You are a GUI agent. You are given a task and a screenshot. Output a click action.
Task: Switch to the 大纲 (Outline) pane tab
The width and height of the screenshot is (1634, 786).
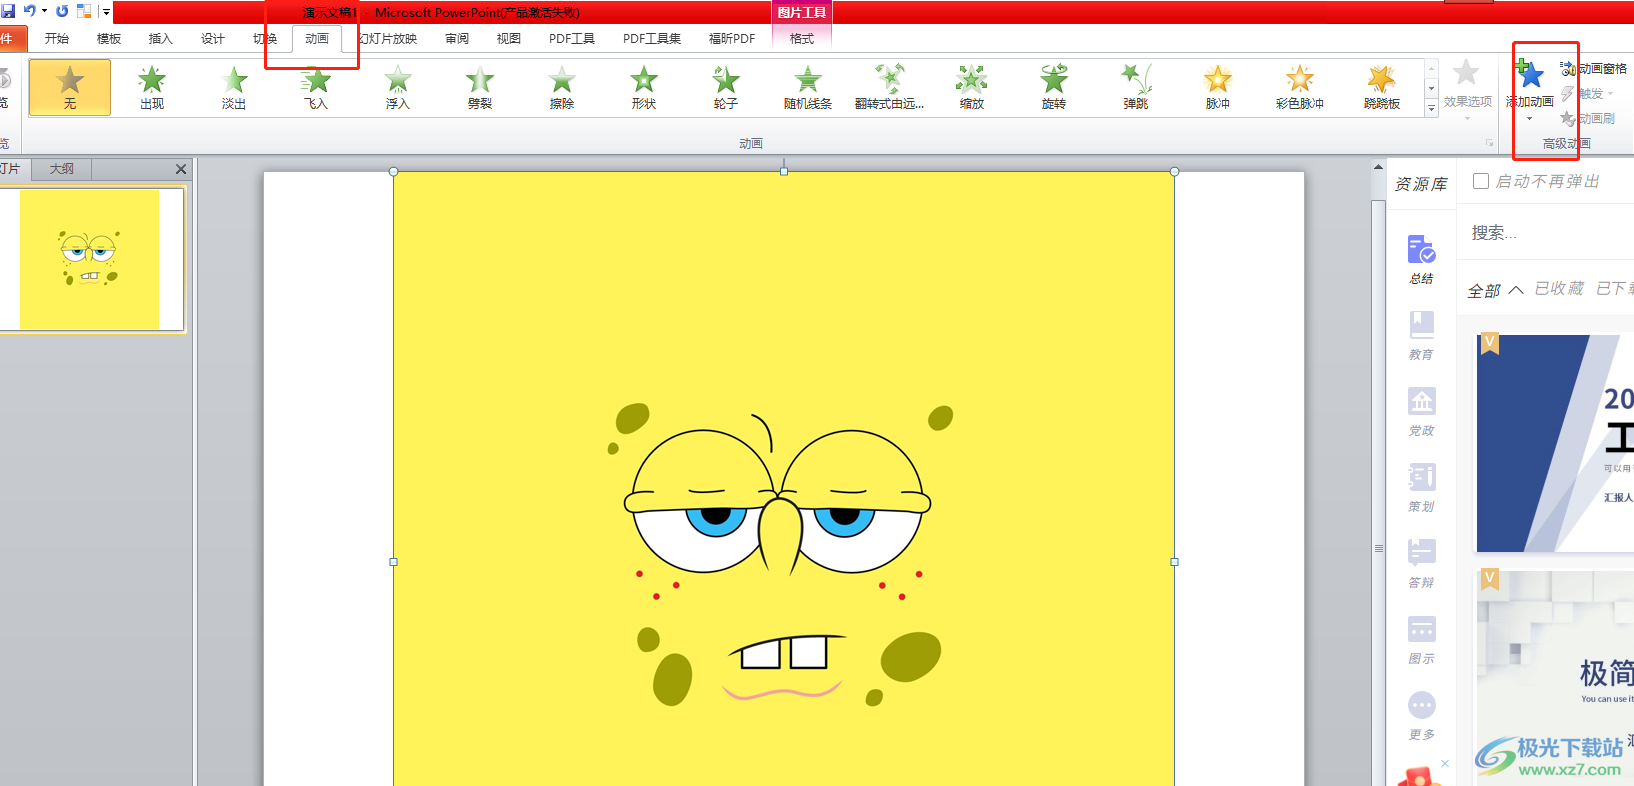pyautogui.click(x=62, y=169)
